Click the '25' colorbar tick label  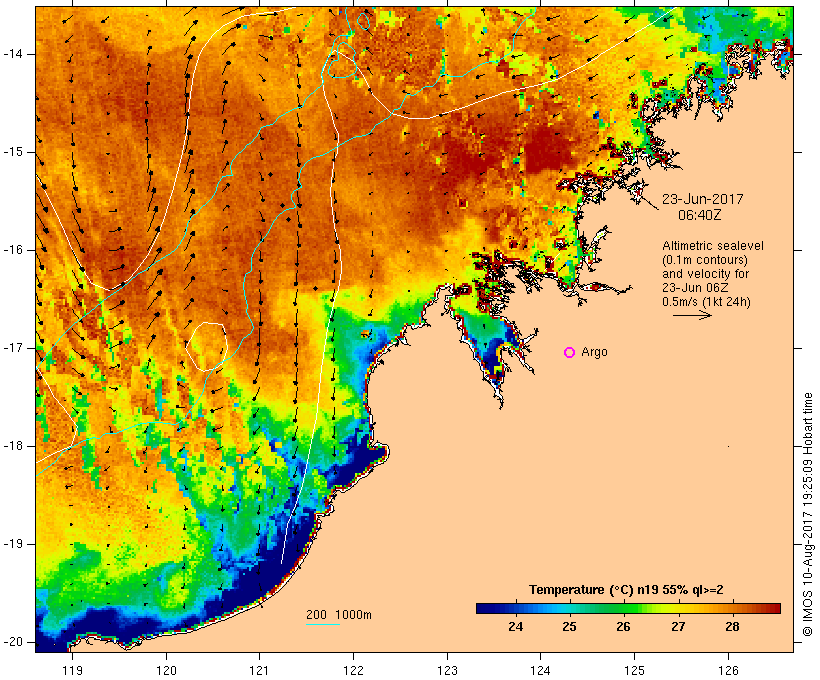(570, 626)
